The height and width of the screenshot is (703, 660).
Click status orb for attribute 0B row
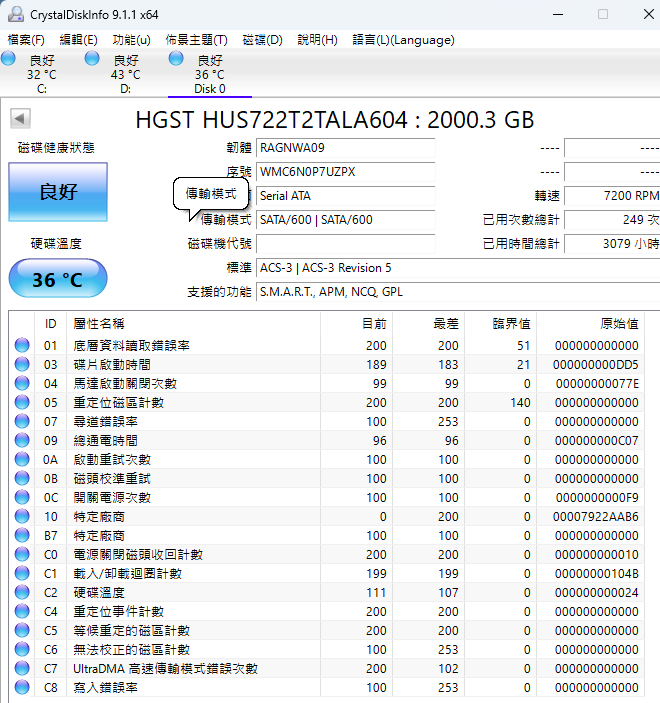point(22,478)
